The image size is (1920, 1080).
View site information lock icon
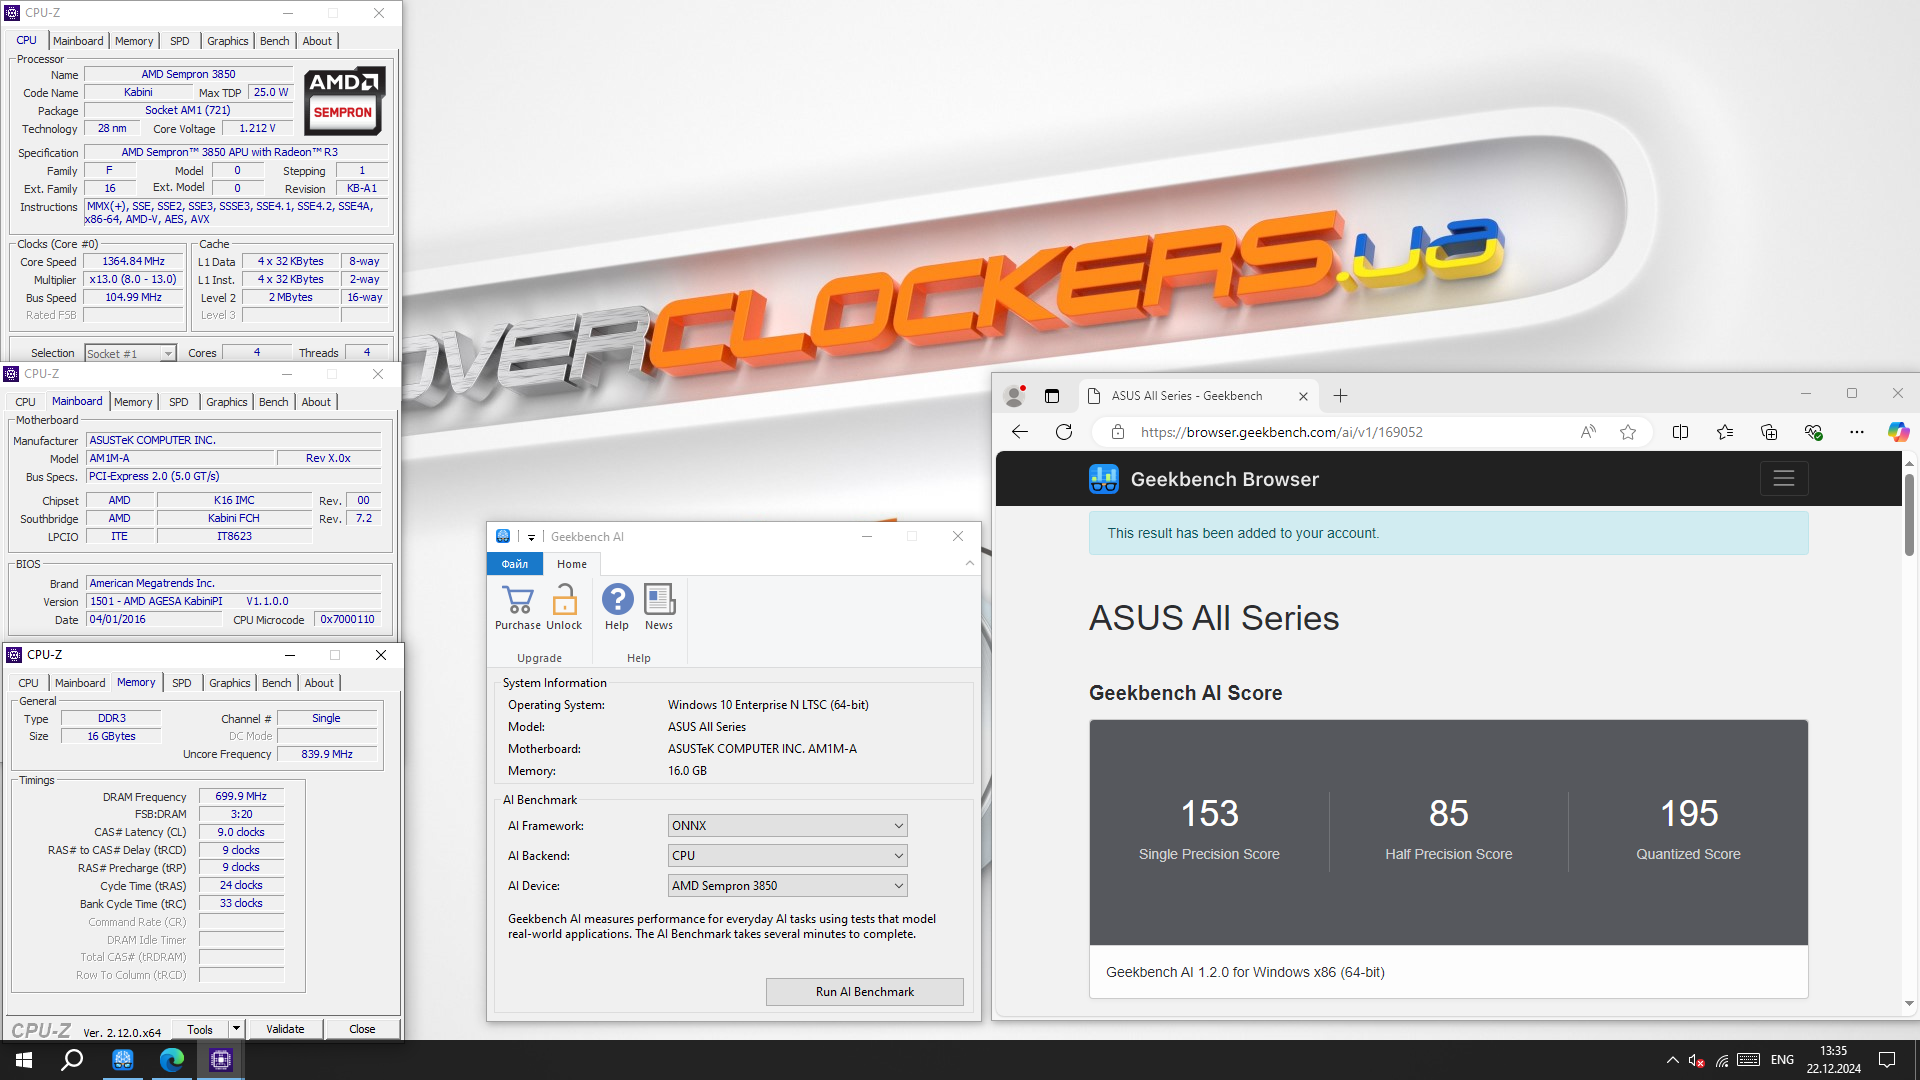[x=1118, y=432]
